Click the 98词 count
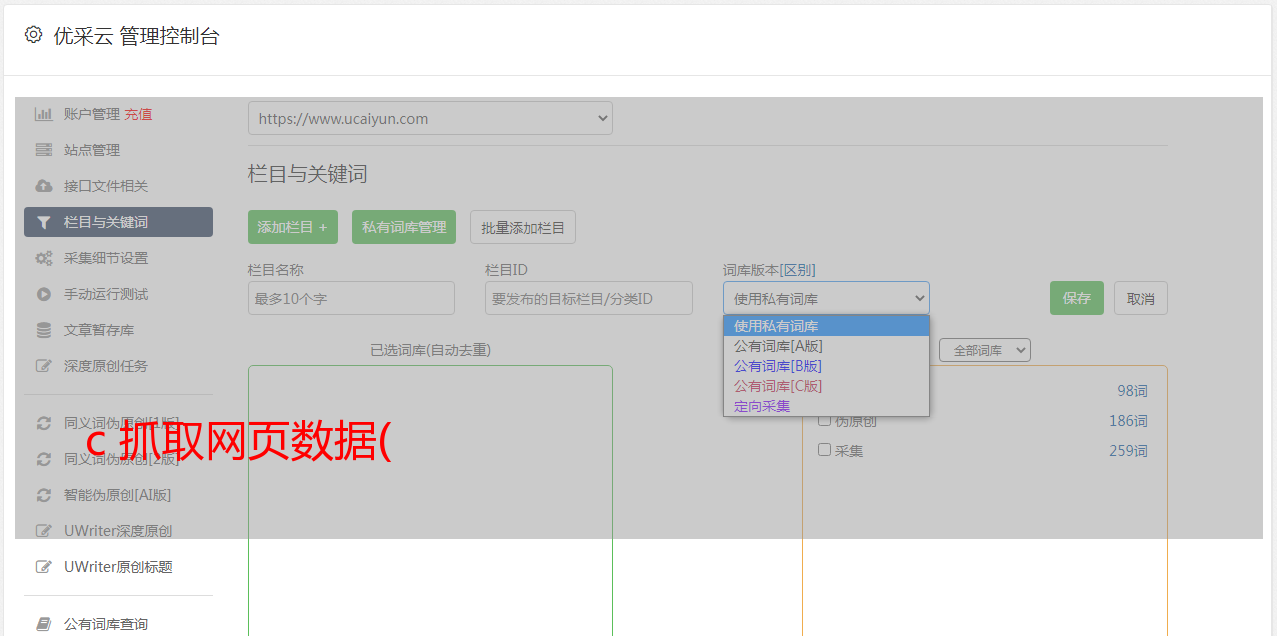The height and width of the screenshot is (636, 1277). click(1132, 391)
